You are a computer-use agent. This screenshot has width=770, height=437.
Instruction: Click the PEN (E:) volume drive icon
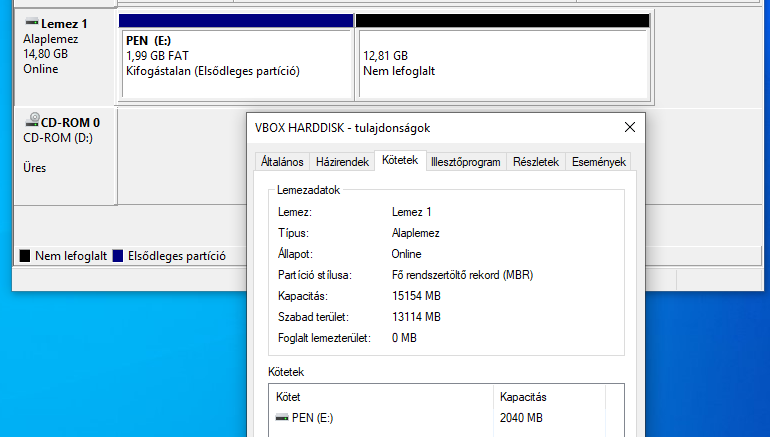(x=282, y=418)
